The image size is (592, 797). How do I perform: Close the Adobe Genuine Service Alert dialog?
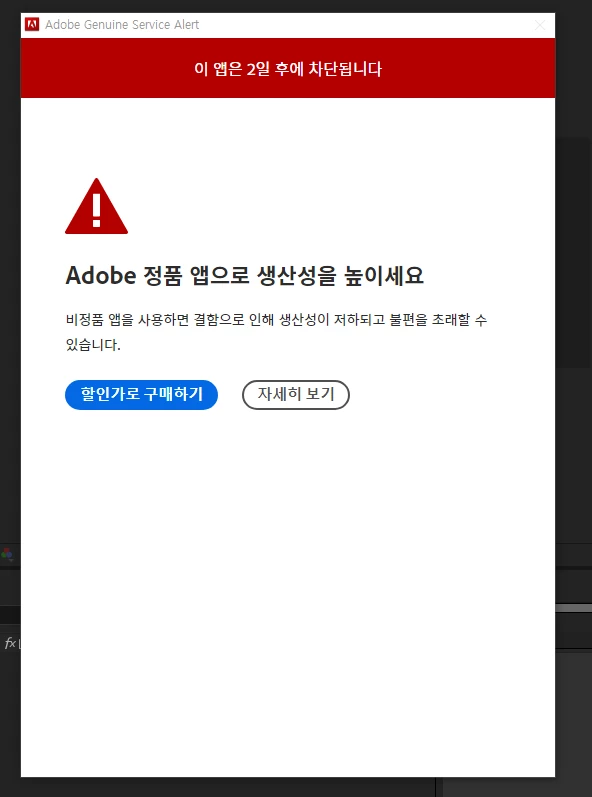coord(540,25)
